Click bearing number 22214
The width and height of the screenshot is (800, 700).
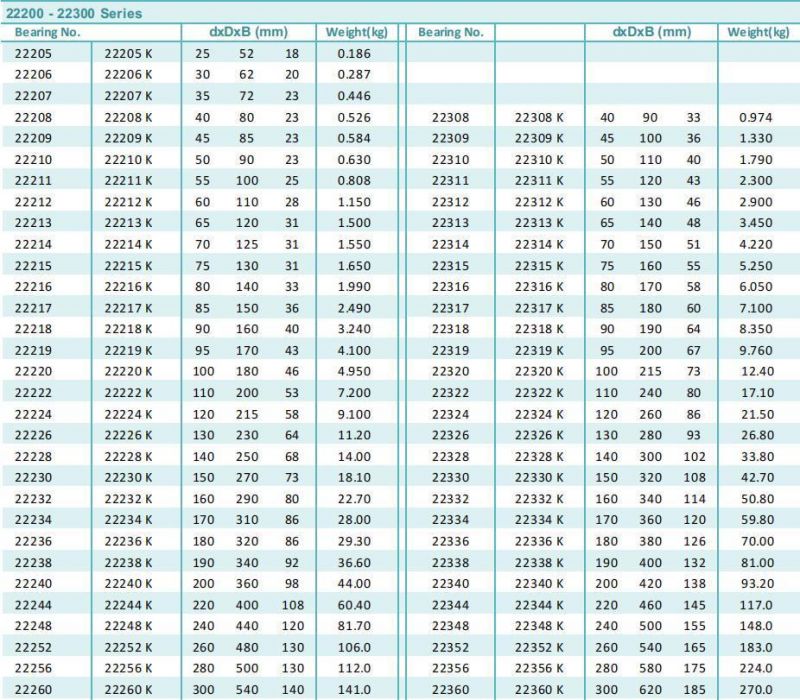point(33,244)
